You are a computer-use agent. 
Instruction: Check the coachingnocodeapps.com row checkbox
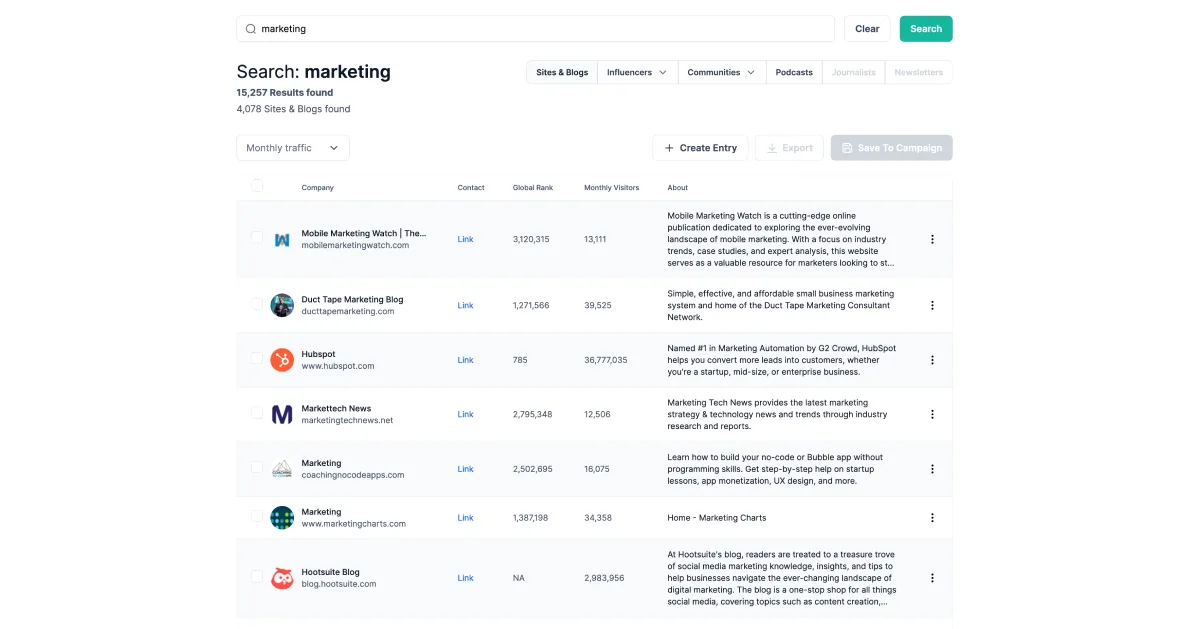pyautogui.click(x=257, y=467)
